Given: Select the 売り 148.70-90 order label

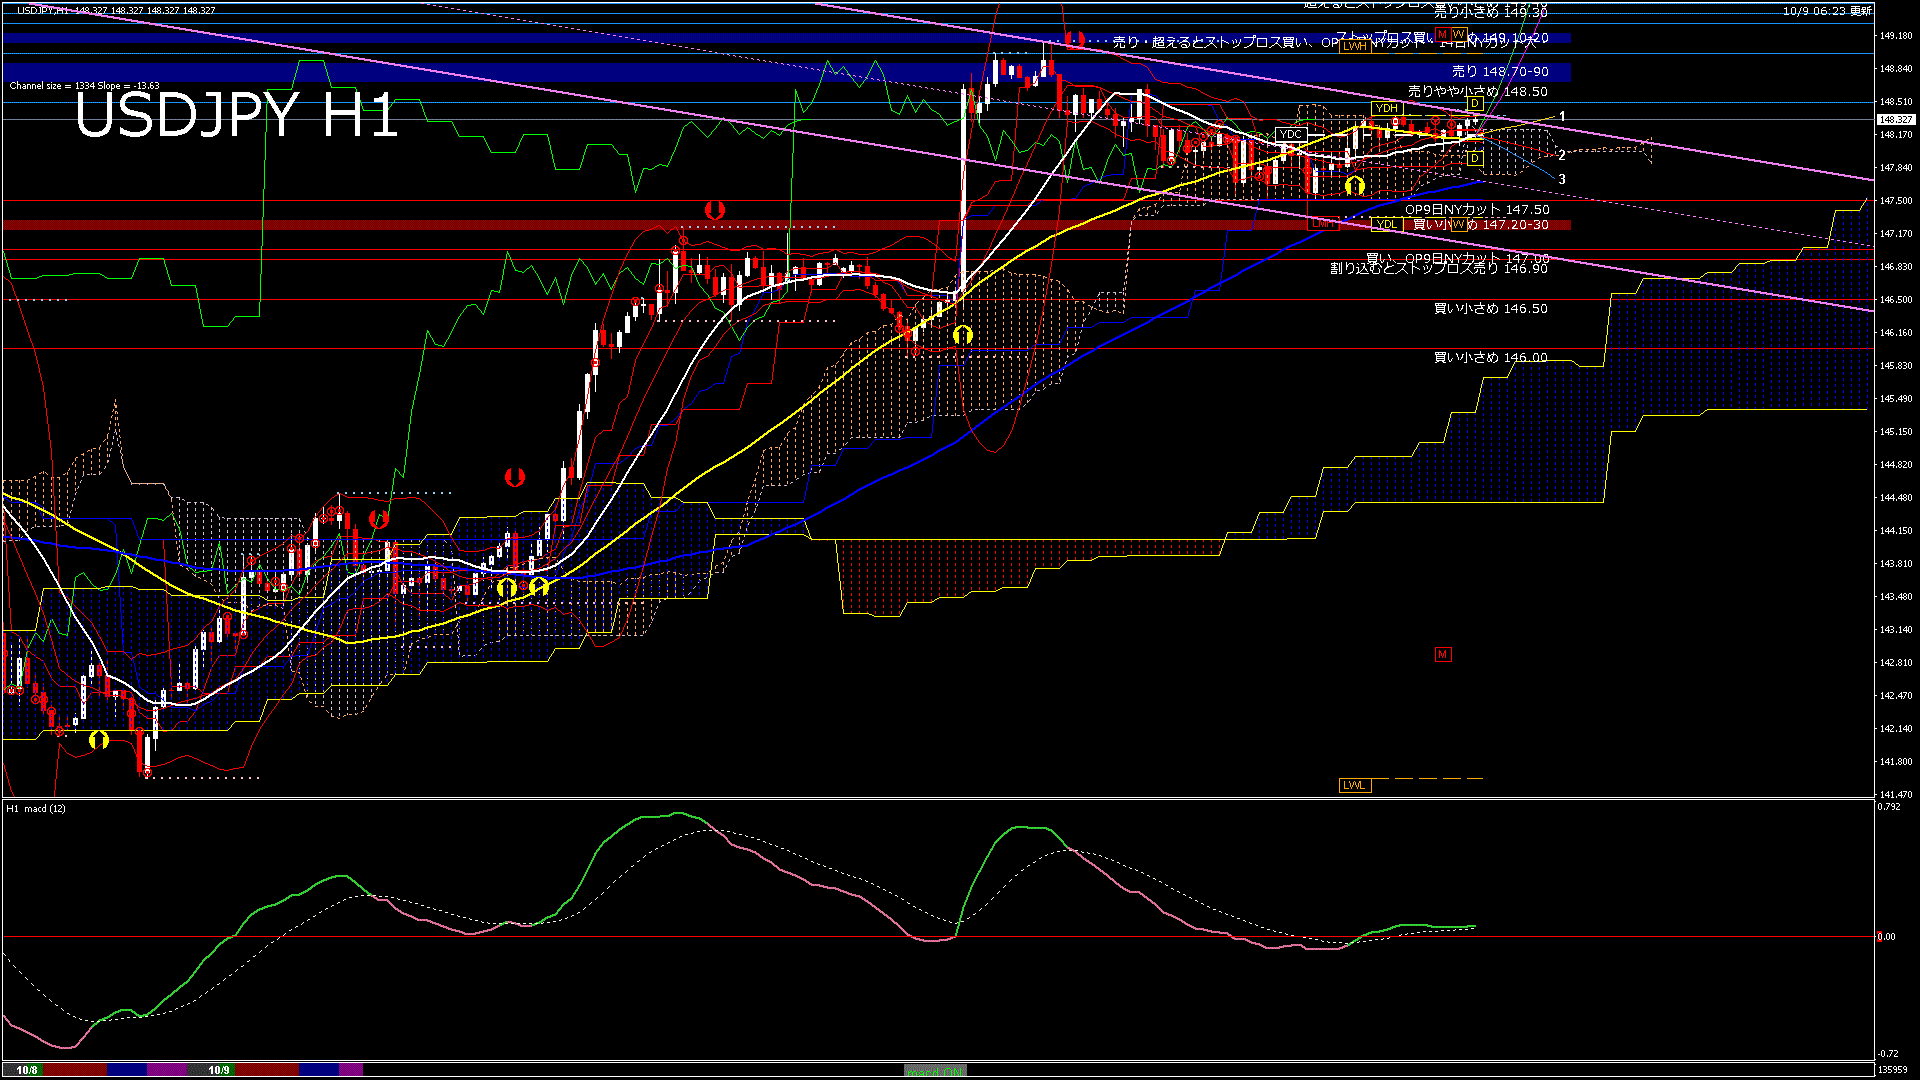Looking at the screenshot, I should pyautogui.click(x=1500, y=72).
